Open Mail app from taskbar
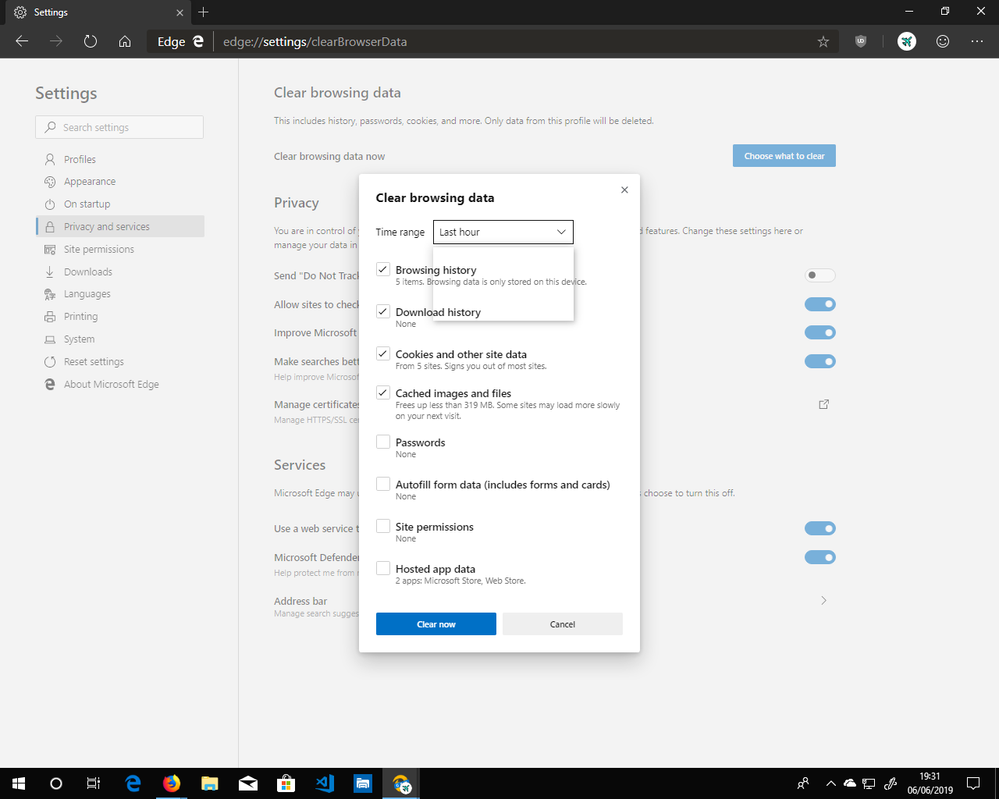 pos(248,783)
